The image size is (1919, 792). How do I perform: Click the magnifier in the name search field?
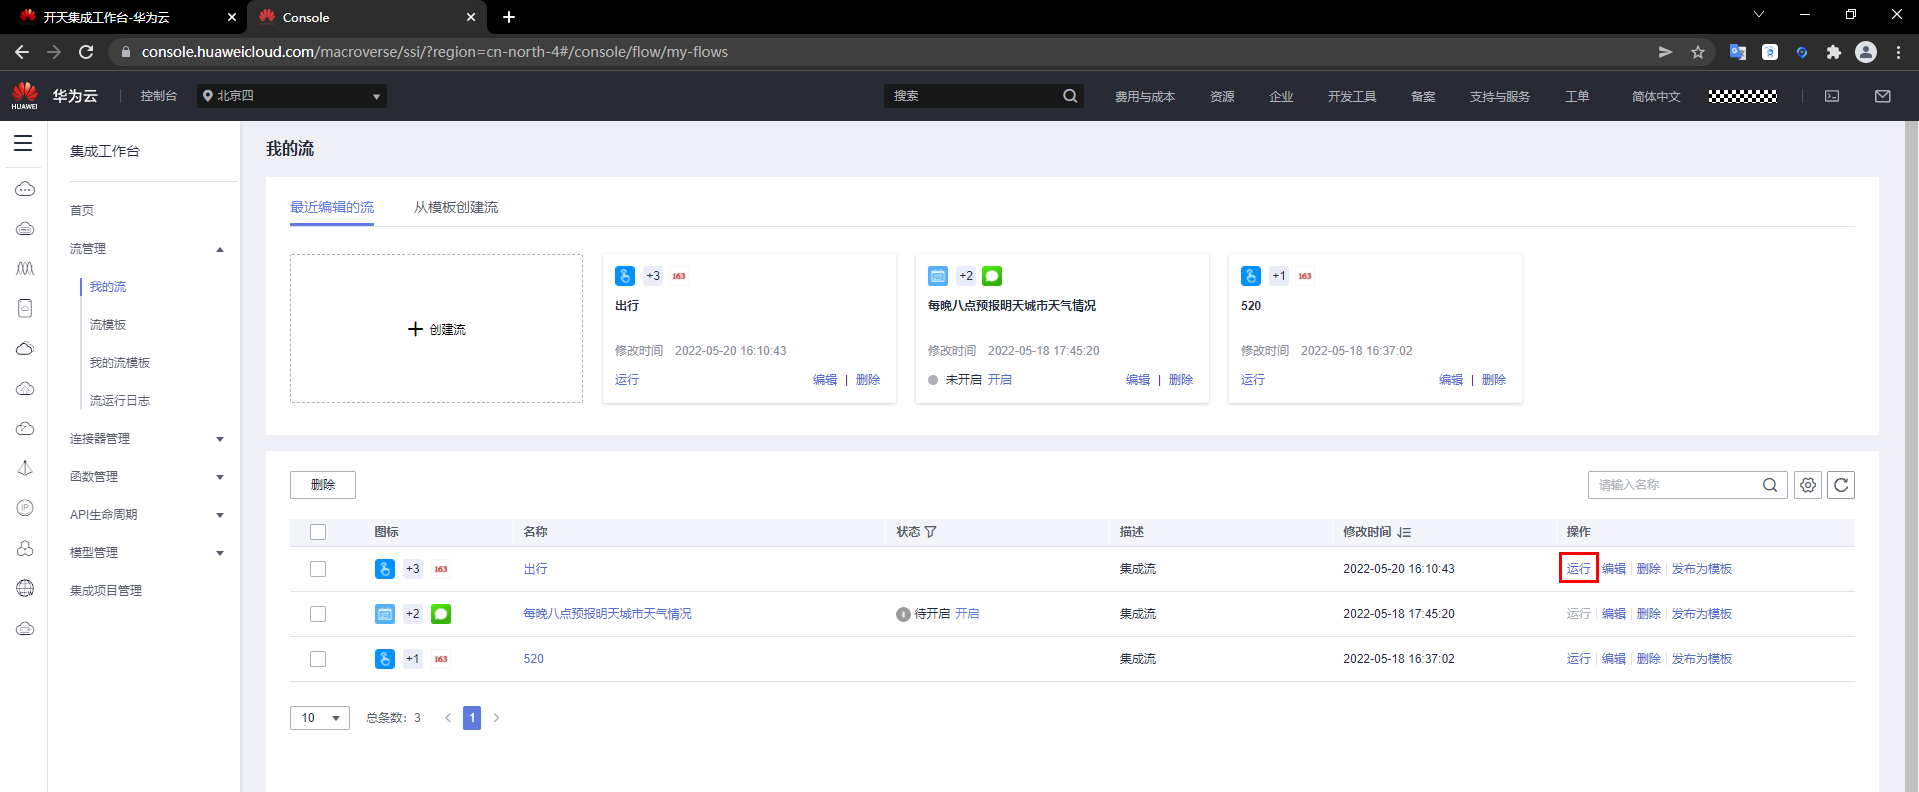pyautogui.click(x=1770, y=485)
